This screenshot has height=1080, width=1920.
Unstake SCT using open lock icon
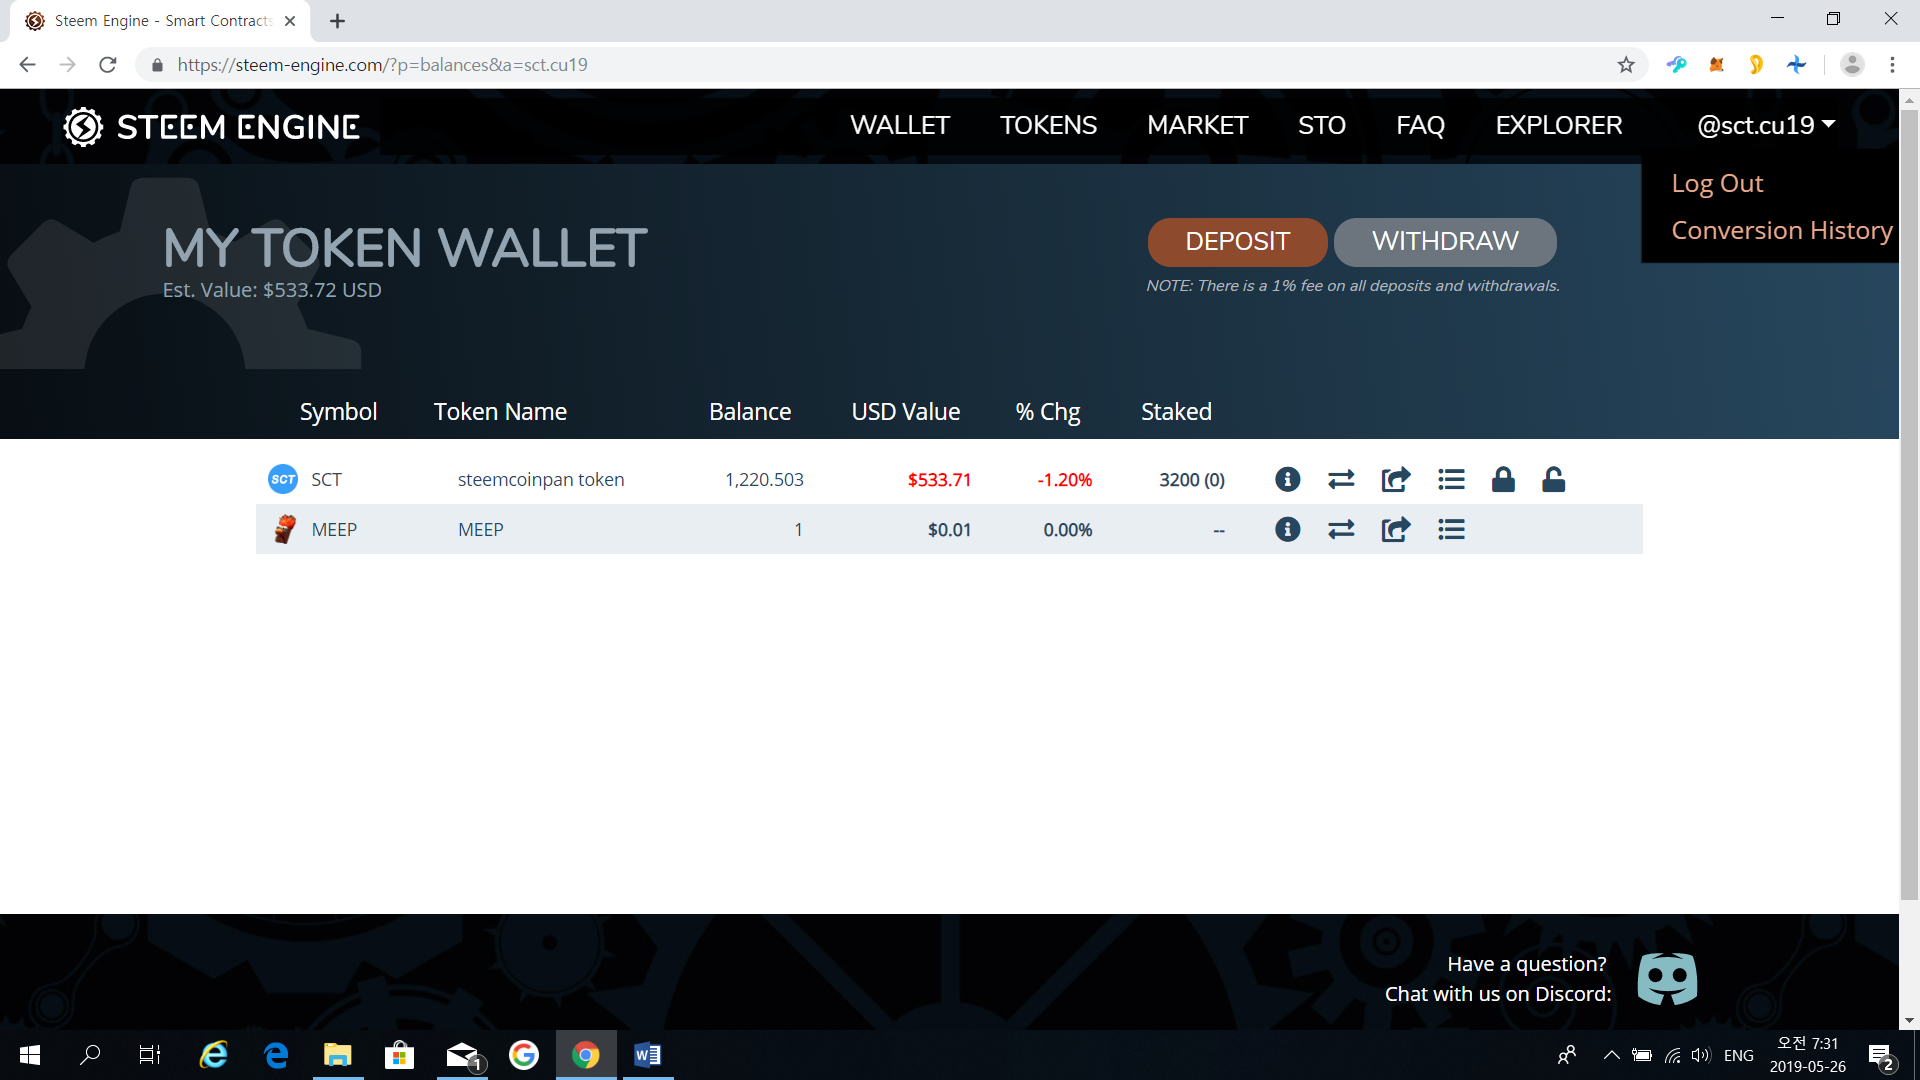[1553, 479]
